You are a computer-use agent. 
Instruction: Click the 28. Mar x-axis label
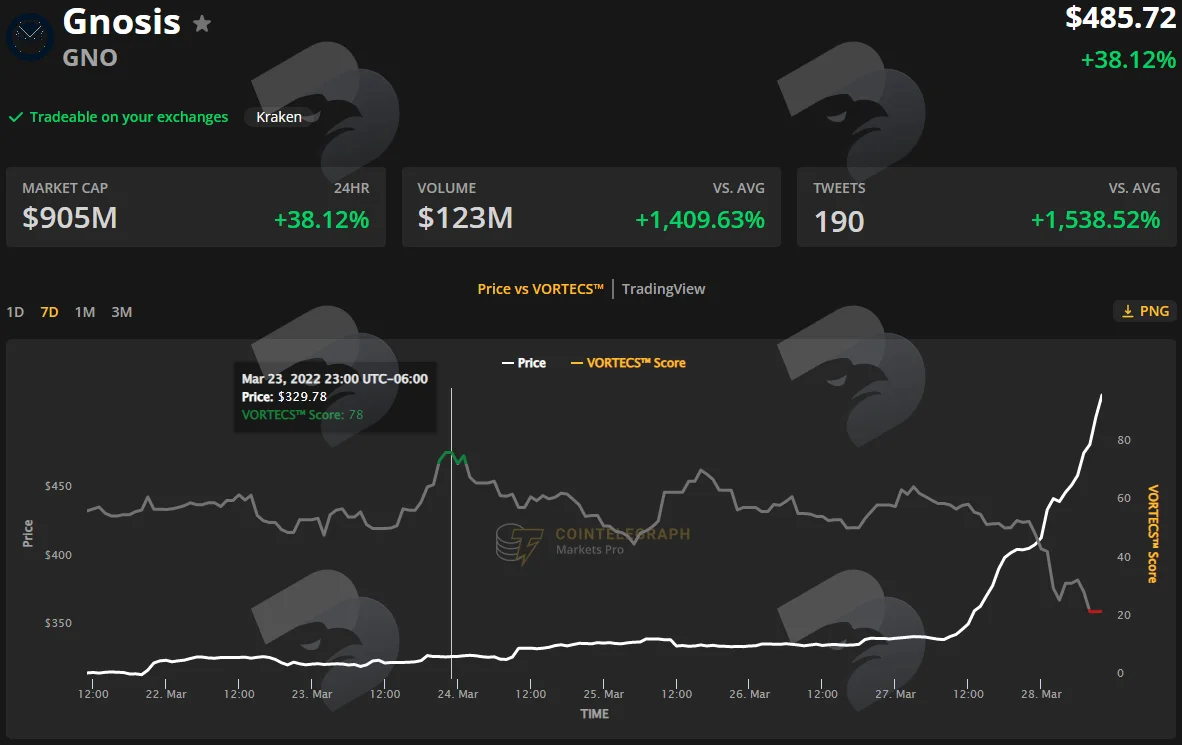click(x=1041, y=694)
